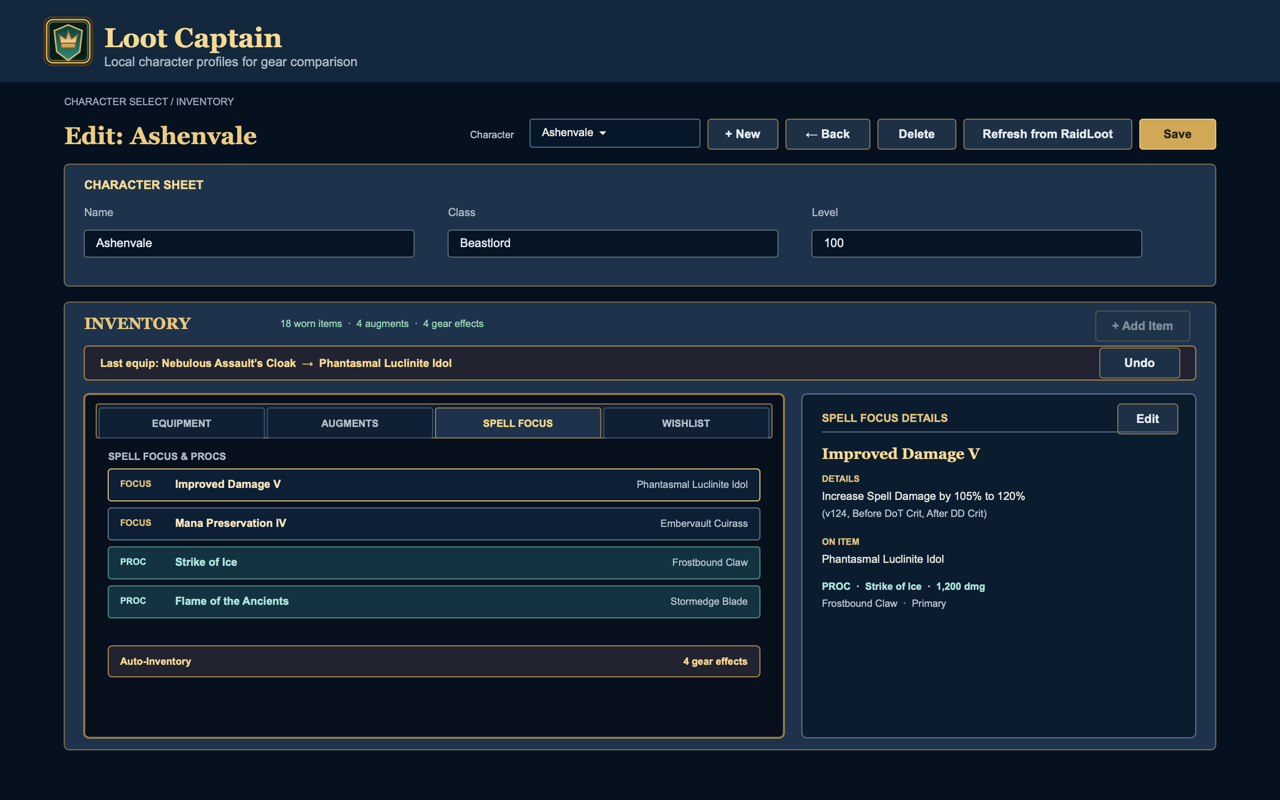Image resolution: width=1280 pixels, height=800 pixels.
Task: Click the 'Increase Spell Damage by 105% to 120%' text
Action: pos(923,496)
